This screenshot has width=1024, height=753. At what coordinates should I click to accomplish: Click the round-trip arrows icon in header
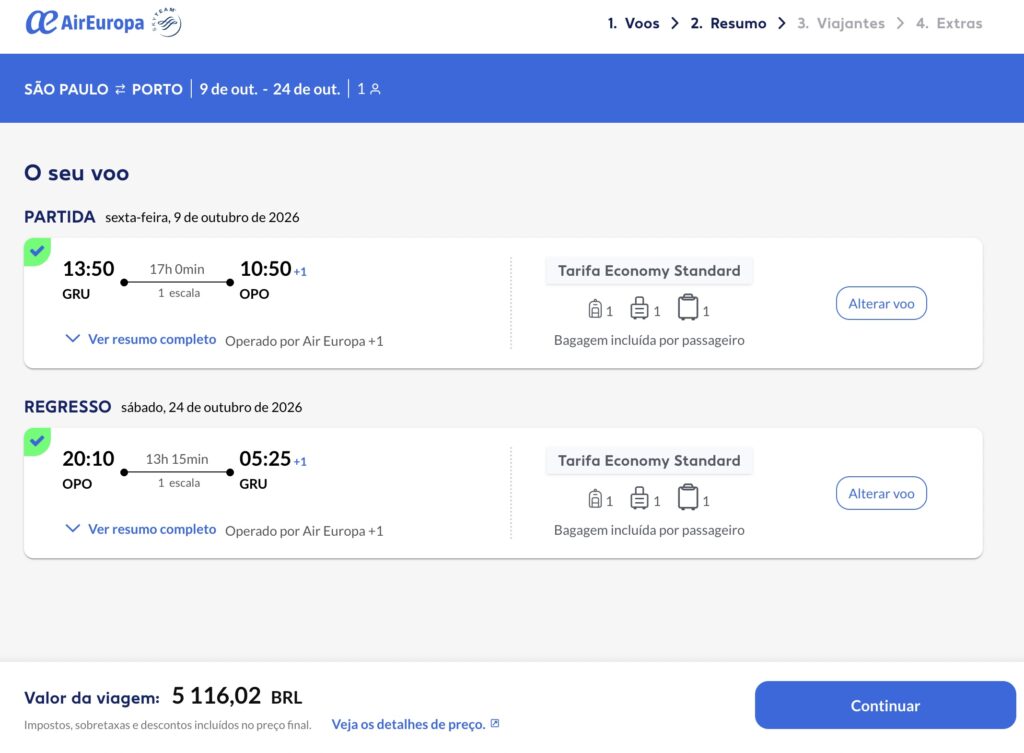click(120, 89)
